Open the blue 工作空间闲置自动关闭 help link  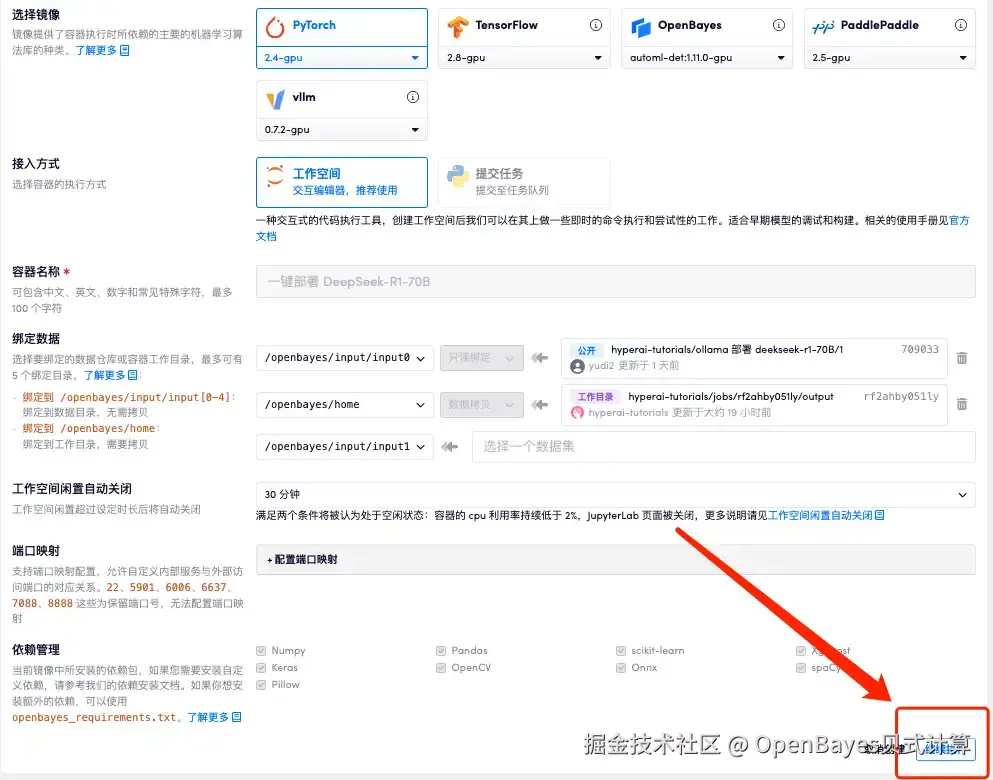click(x=826, y=515)
